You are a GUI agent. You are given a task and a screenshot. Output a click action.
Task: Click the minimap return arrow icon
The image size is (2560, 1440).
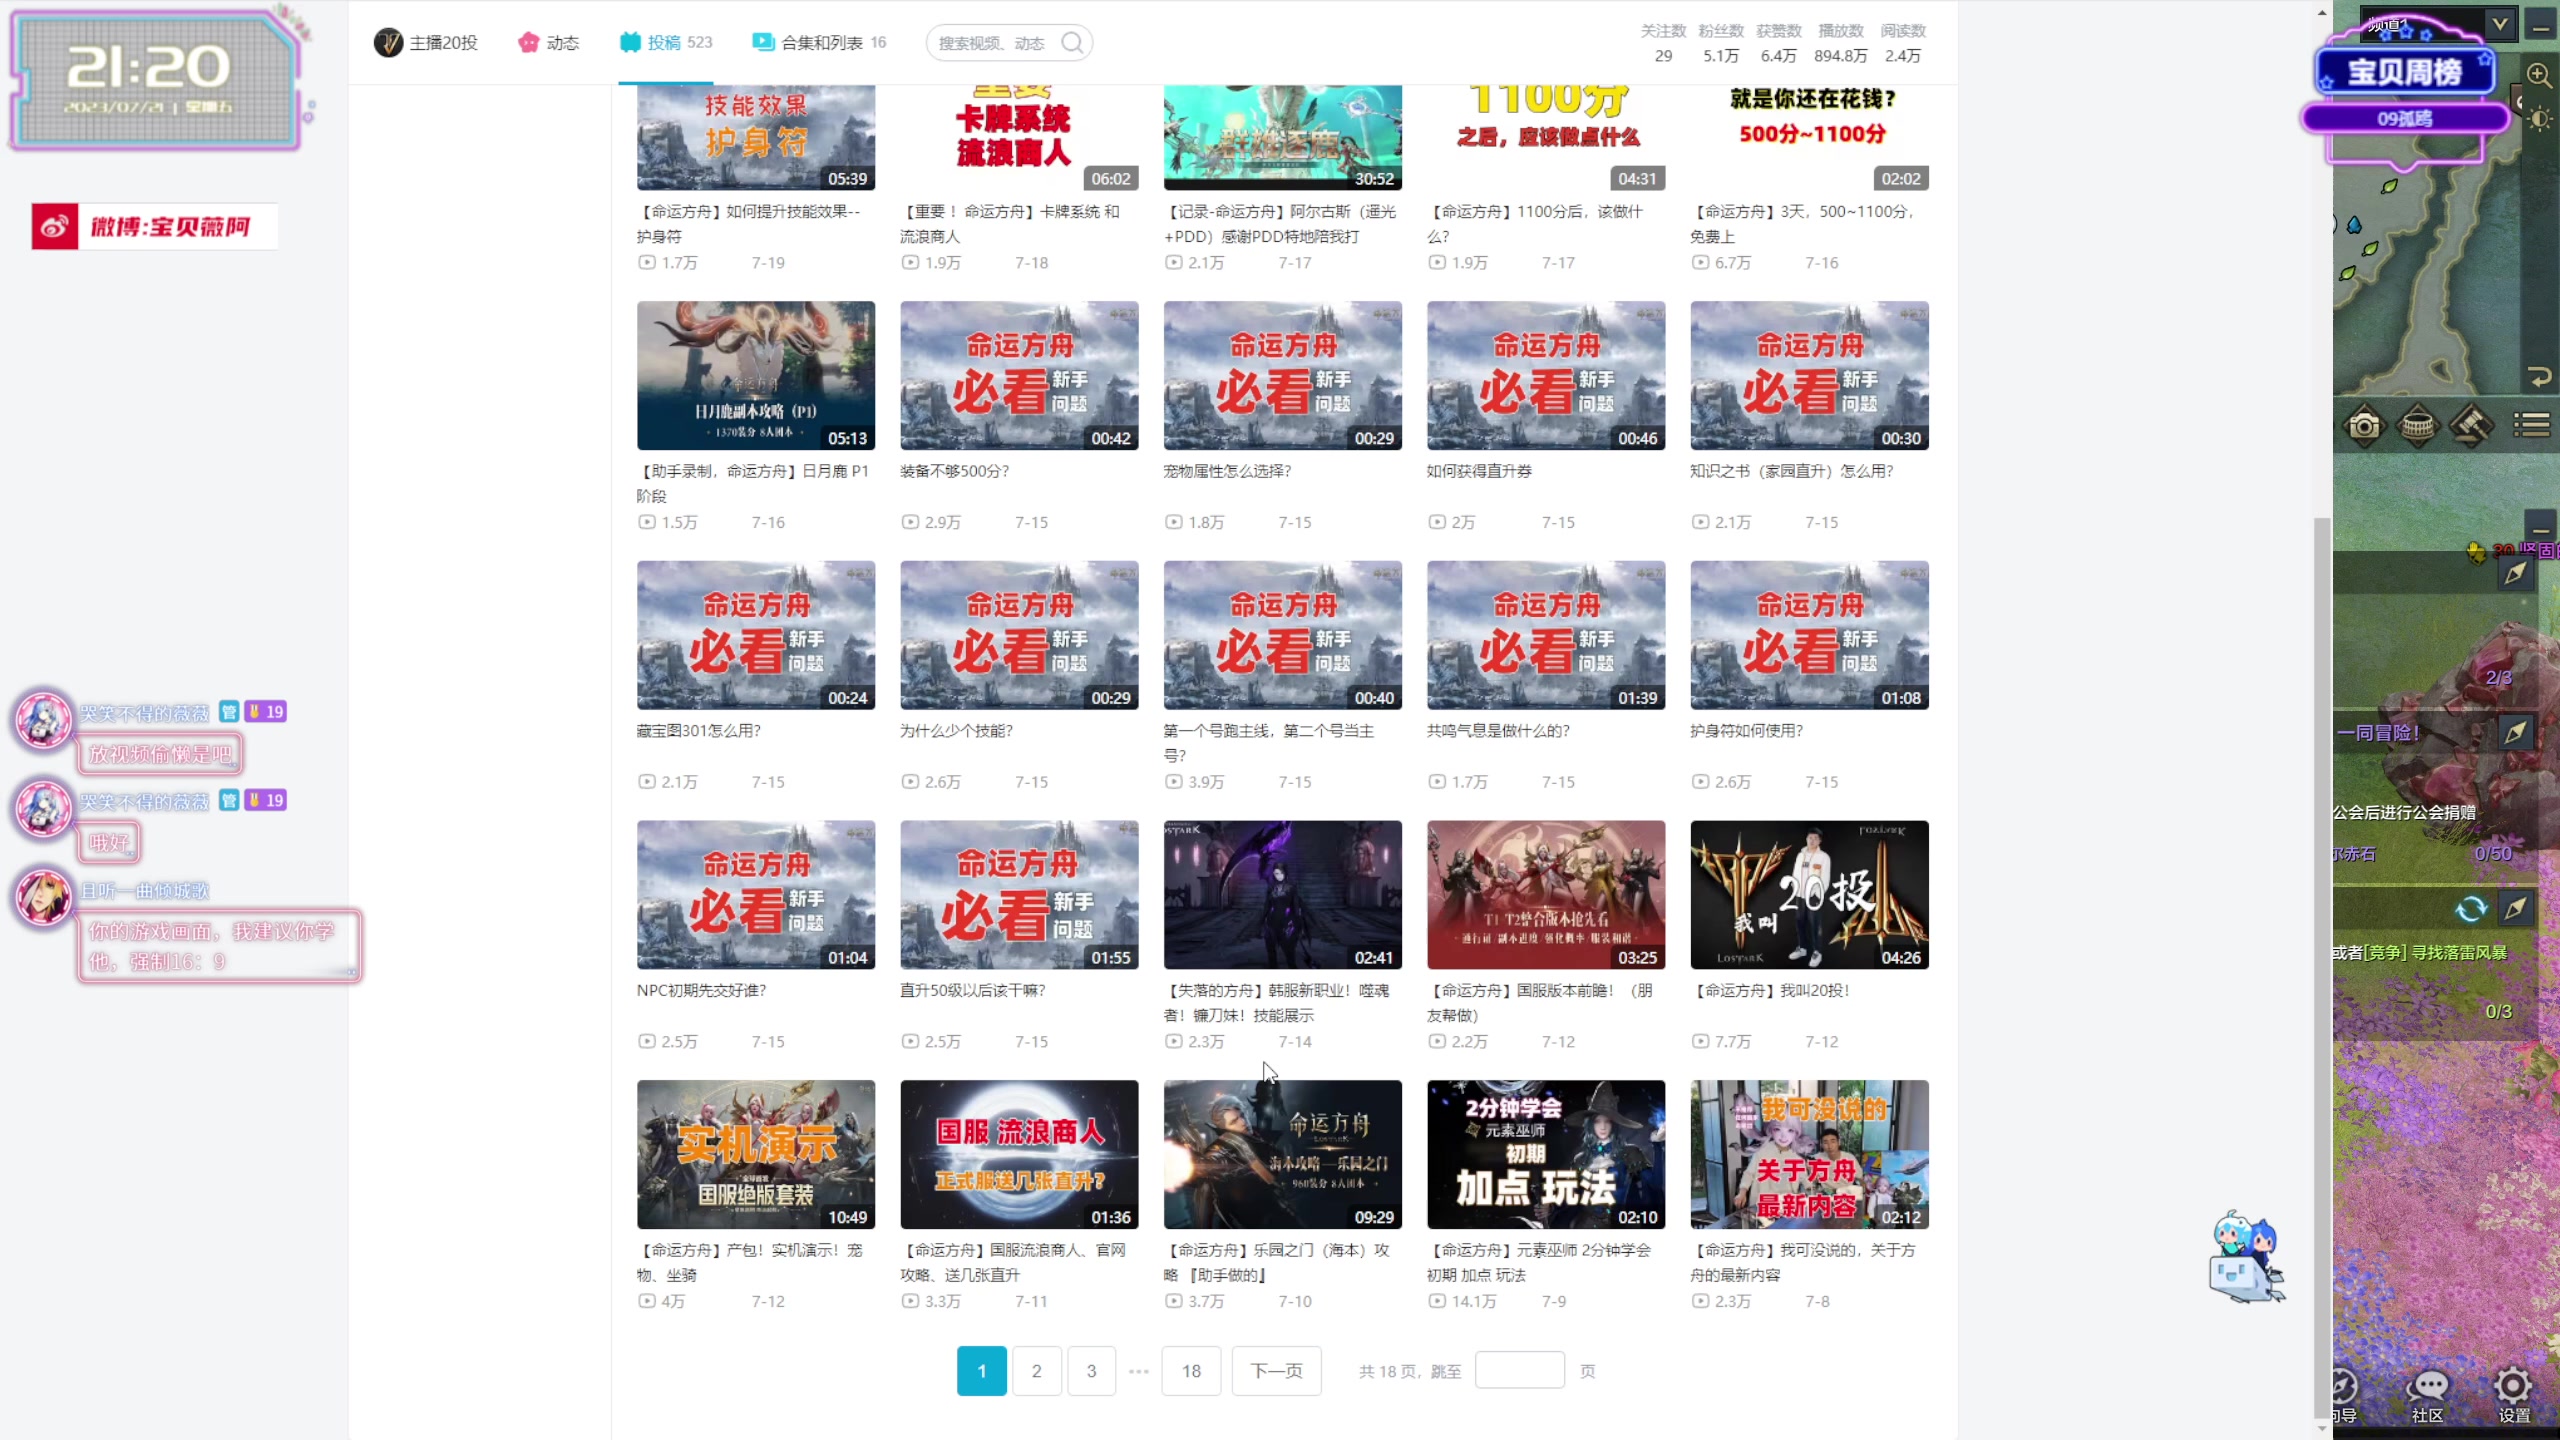pos(2539,377)
